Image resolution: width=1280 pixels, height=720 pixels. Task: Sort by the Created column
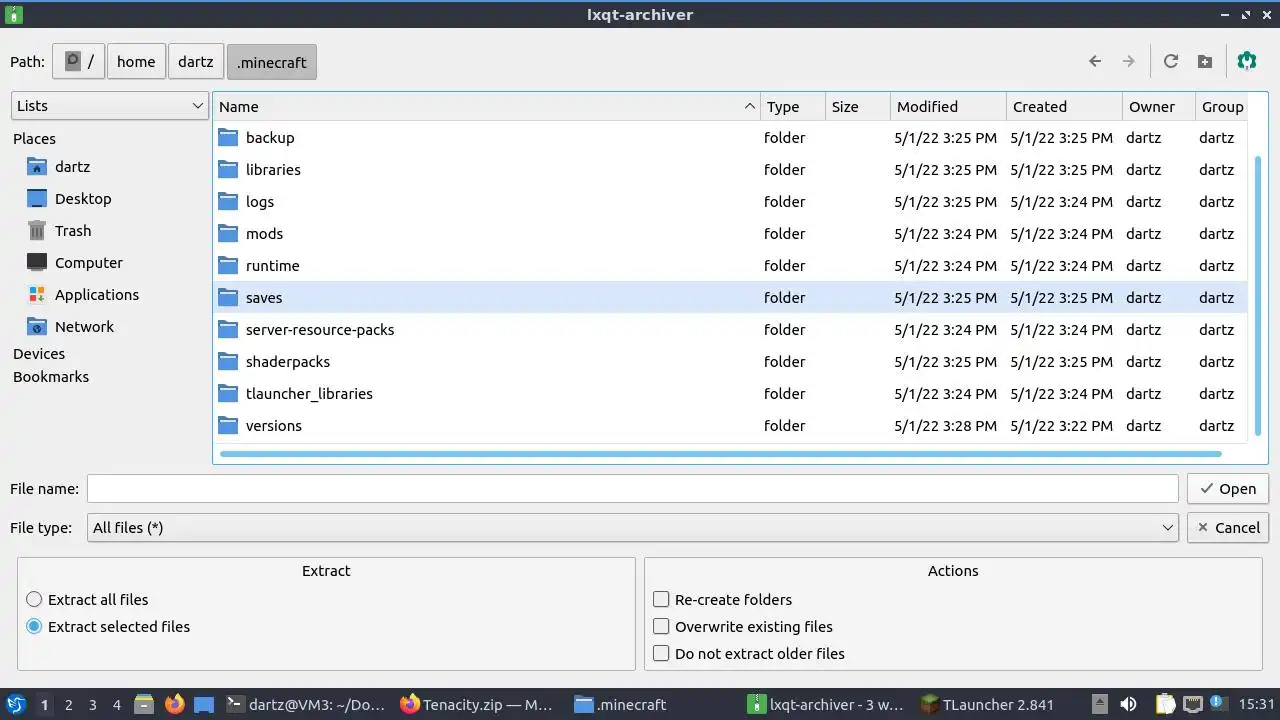tap(1064, 107)
